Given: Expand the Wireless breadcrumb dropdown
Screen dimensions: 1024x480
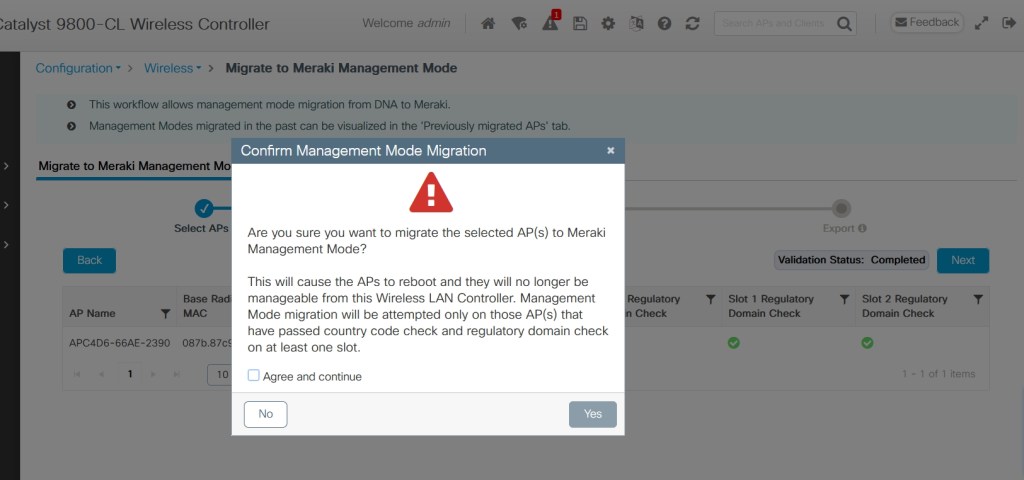Looking at the screenshot, I should pyautogui.click(x=172, y=68).
